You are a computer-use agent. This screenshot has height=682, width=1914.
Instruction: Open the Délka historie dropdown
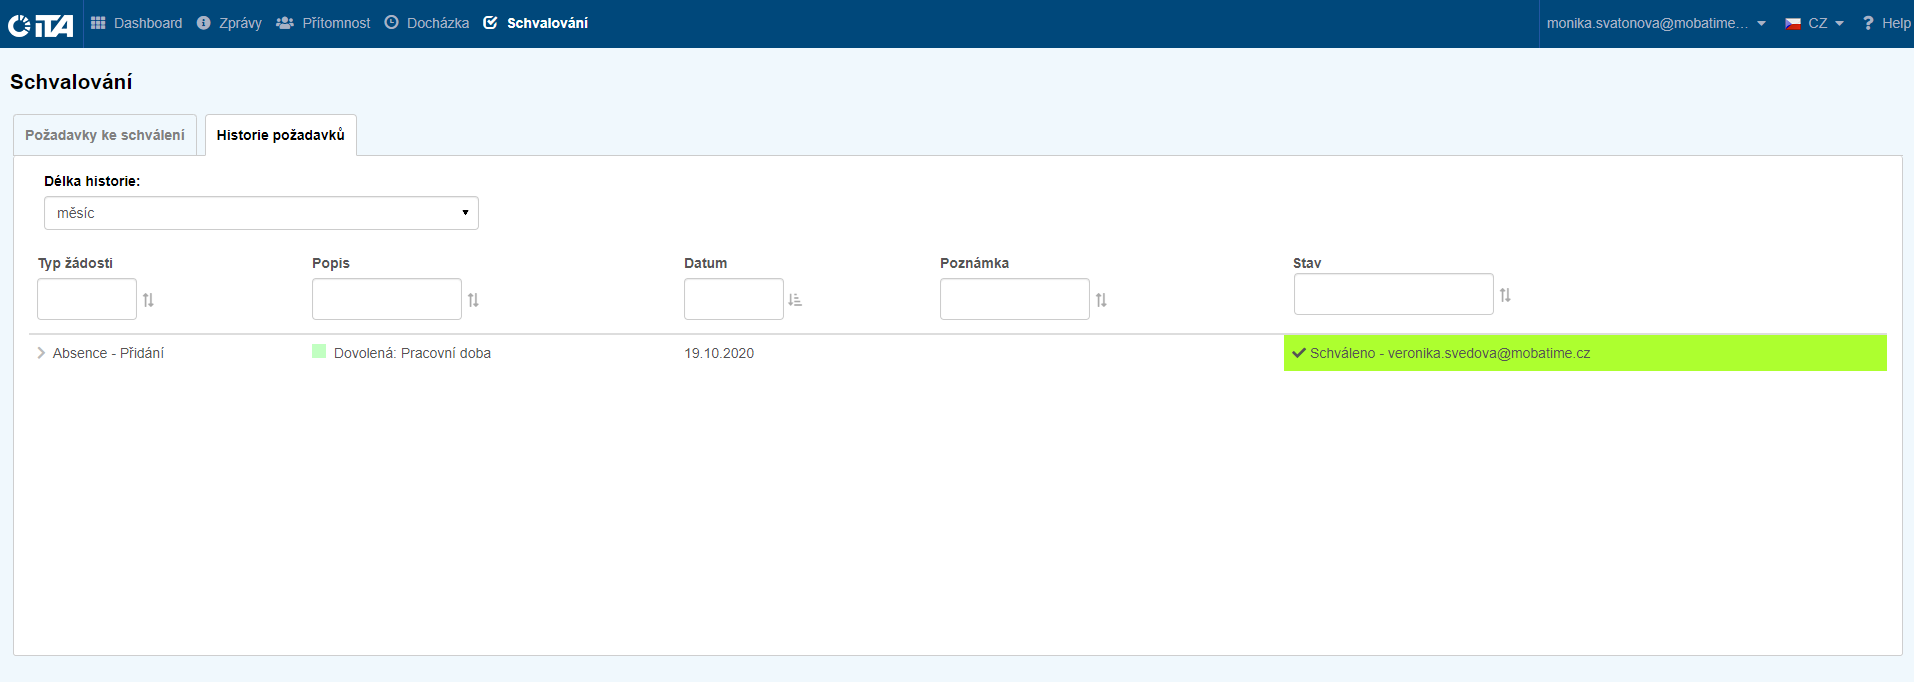point(261,213)
